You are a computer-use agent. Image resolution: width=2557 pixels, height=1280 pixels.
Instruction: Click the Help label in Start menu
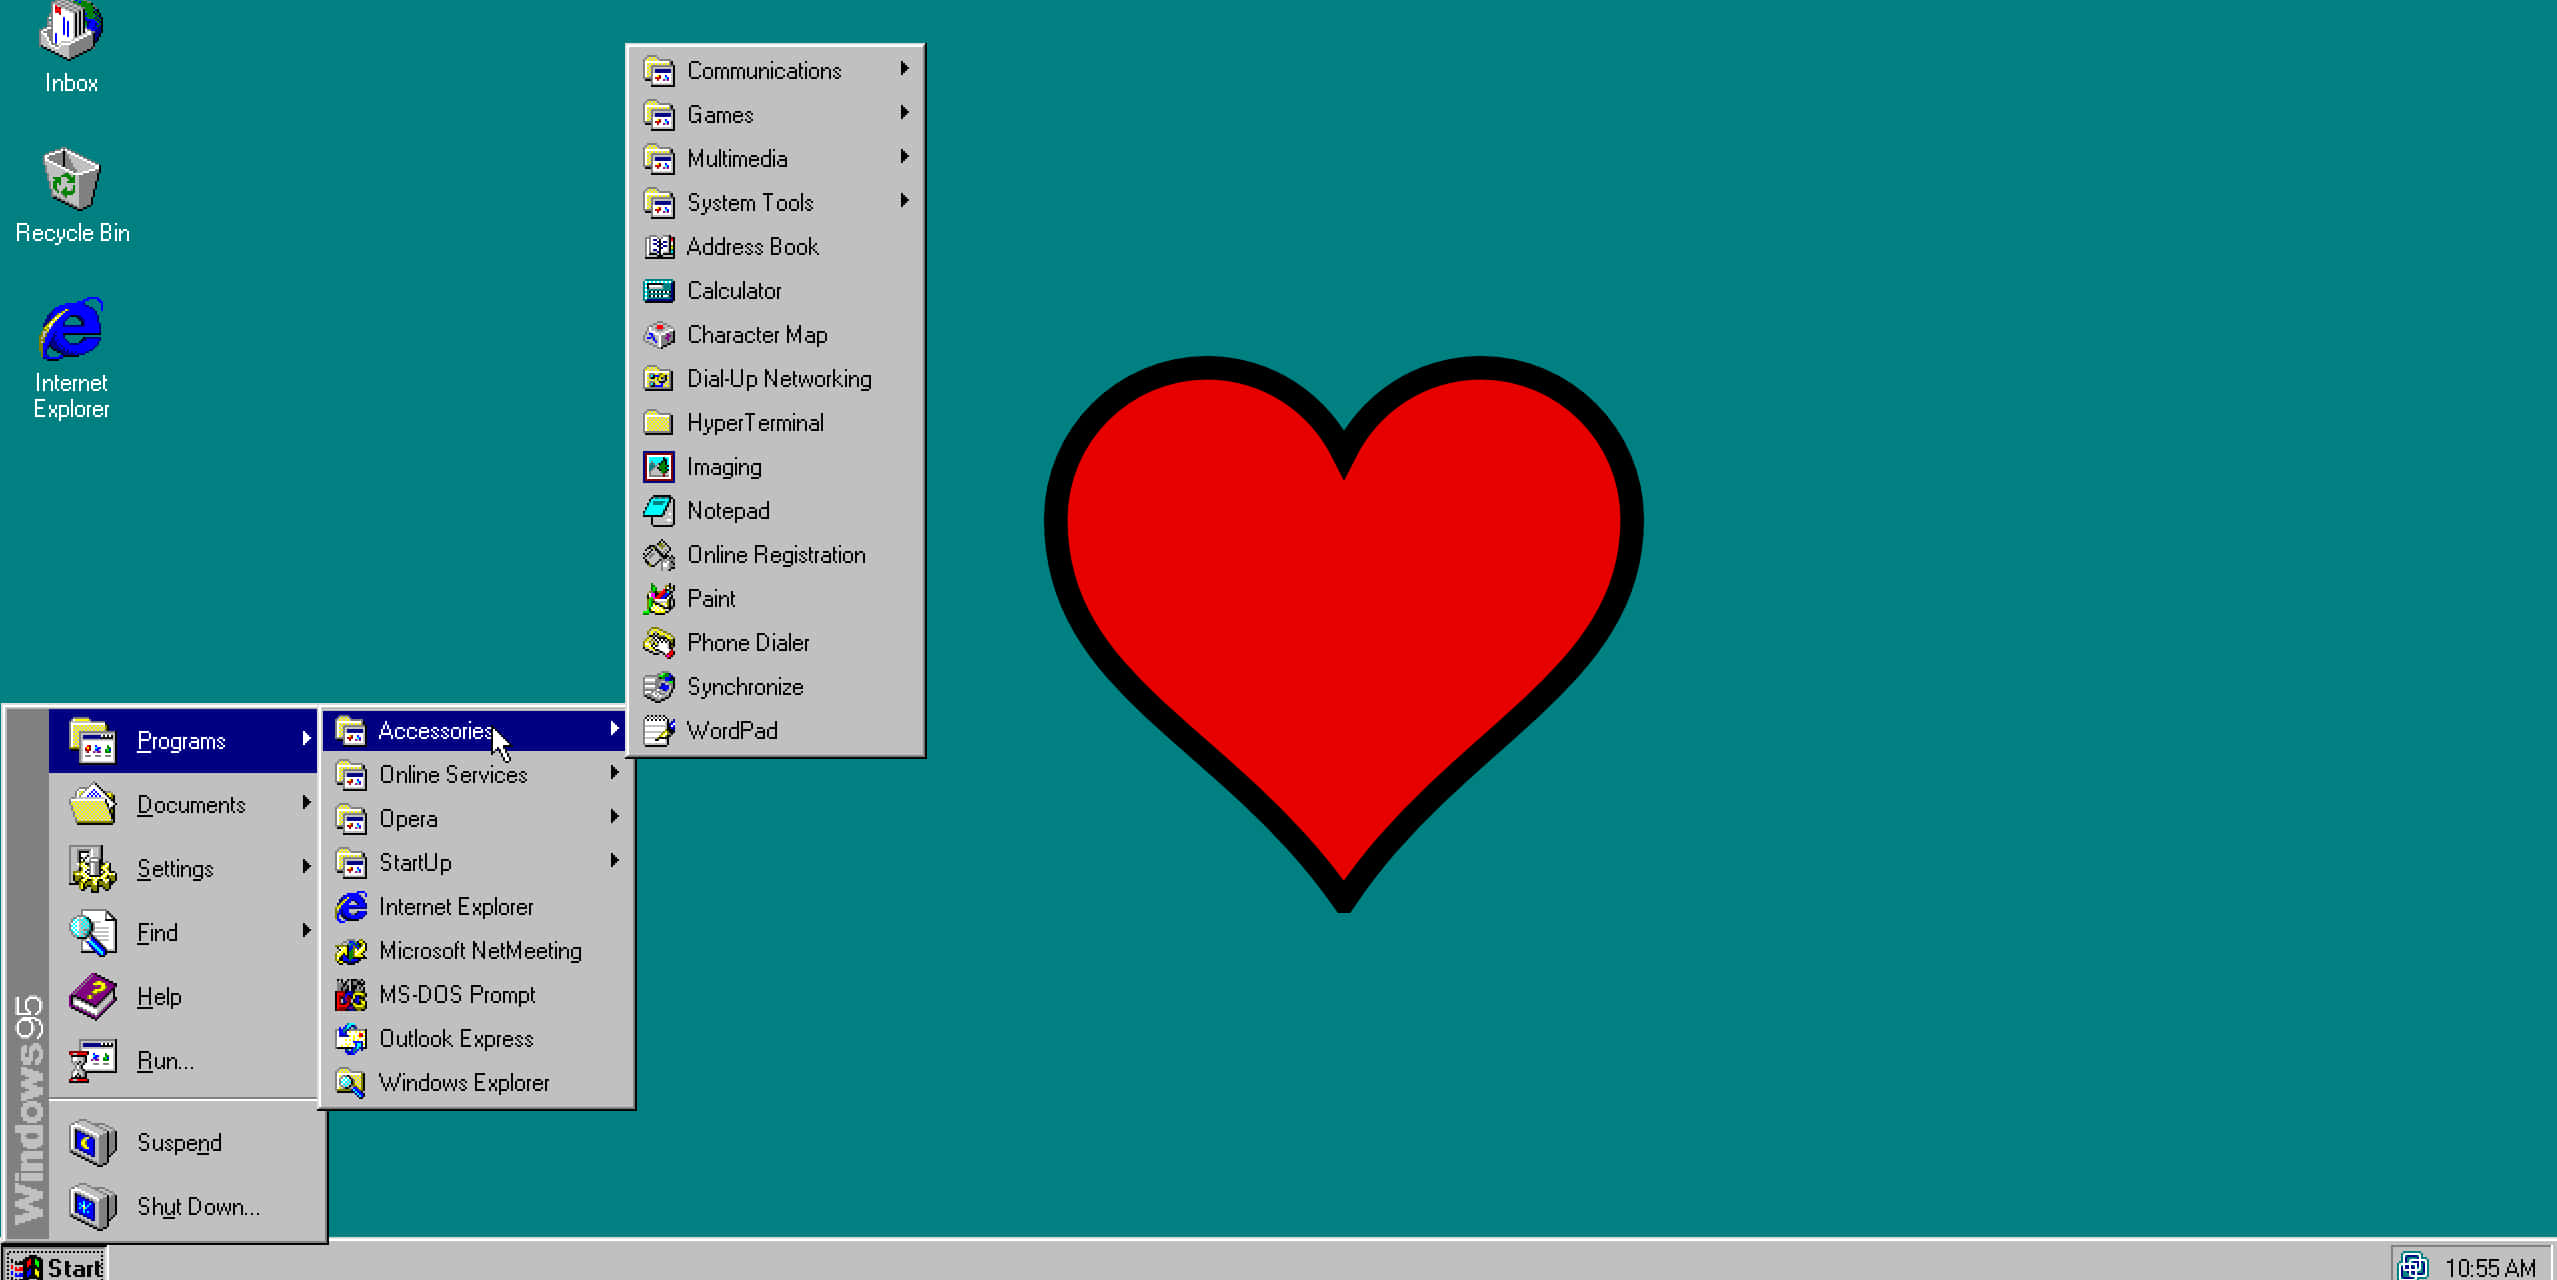159,997
